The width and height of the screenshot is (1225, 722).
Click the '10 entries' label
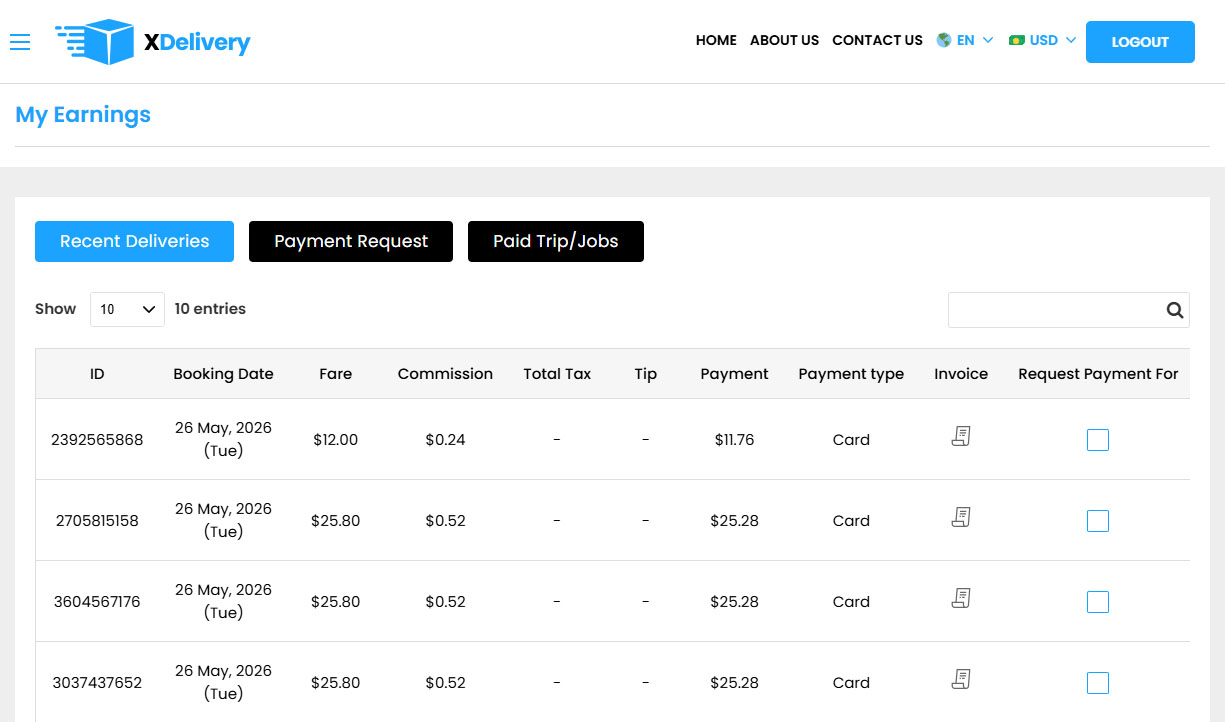click(210, 309)
